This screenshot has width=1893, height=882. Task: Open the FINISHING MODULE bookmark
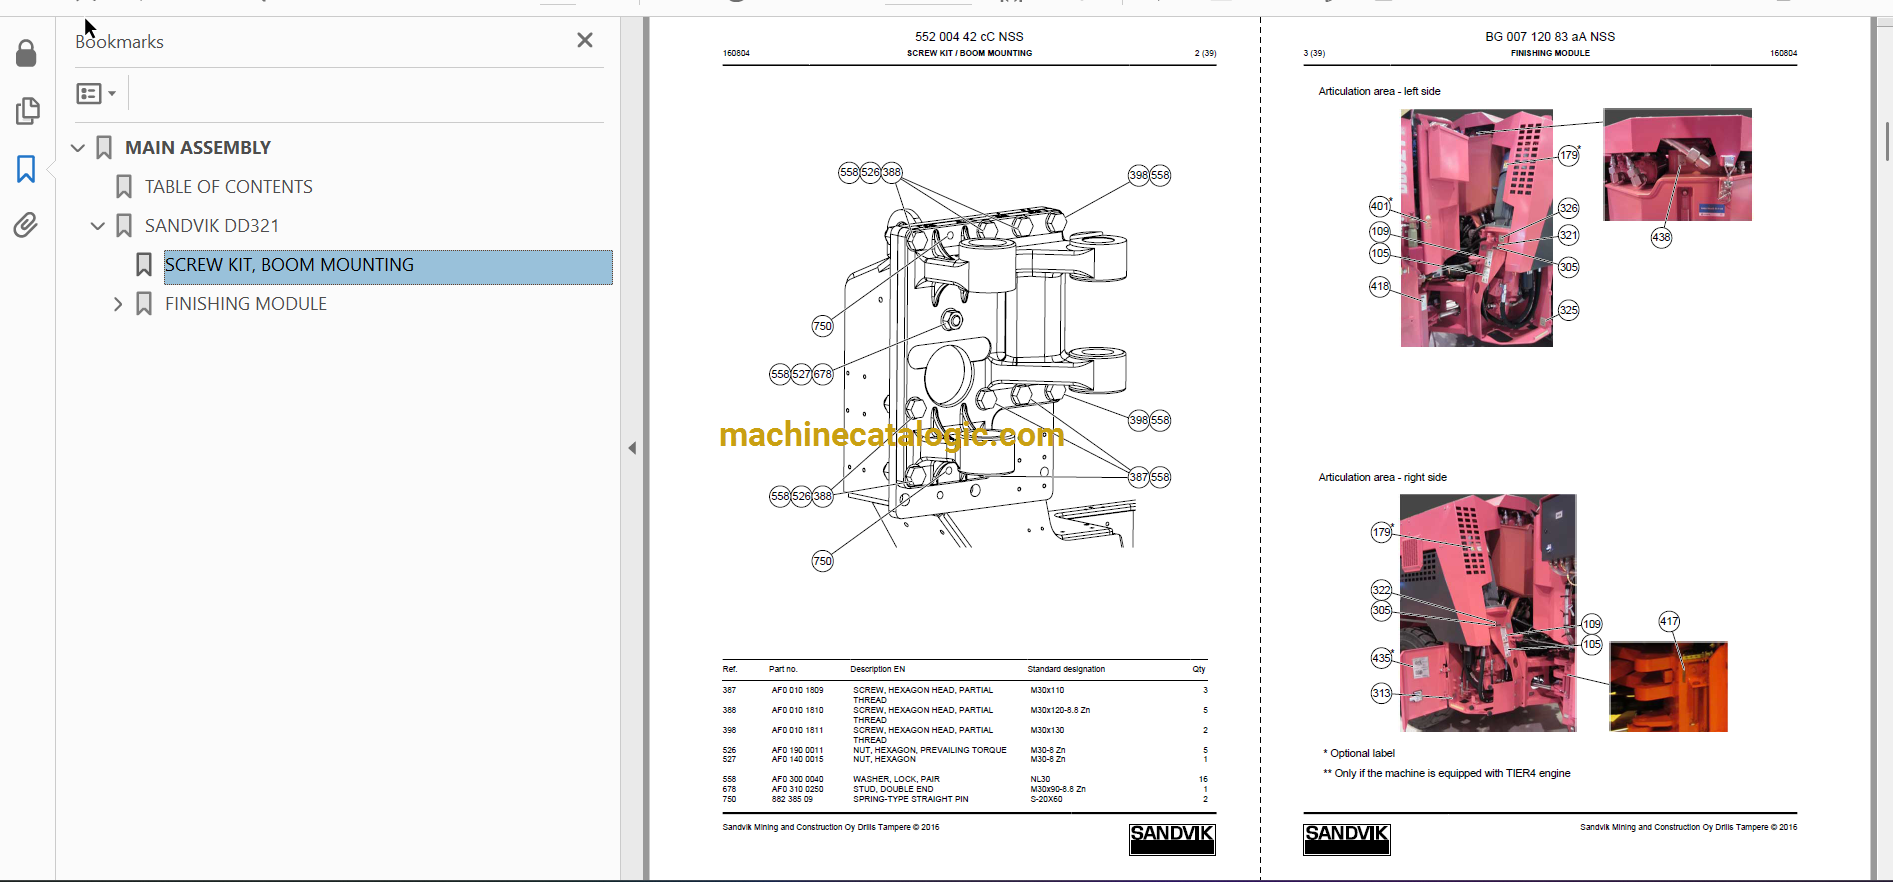click(x=246, y=304)
